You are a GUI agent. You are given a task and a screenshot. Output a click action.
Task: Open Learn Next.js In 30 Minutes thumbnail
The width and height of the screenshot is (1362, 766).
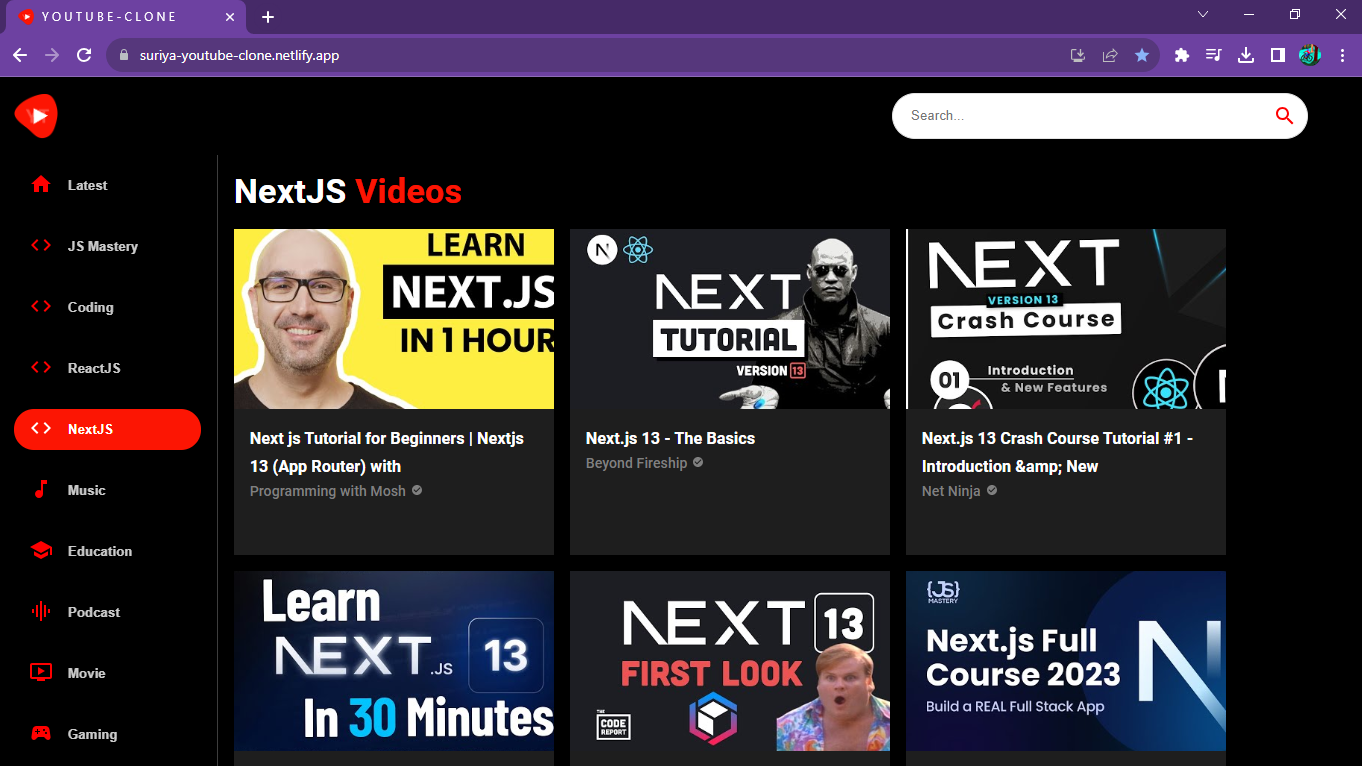394,661
